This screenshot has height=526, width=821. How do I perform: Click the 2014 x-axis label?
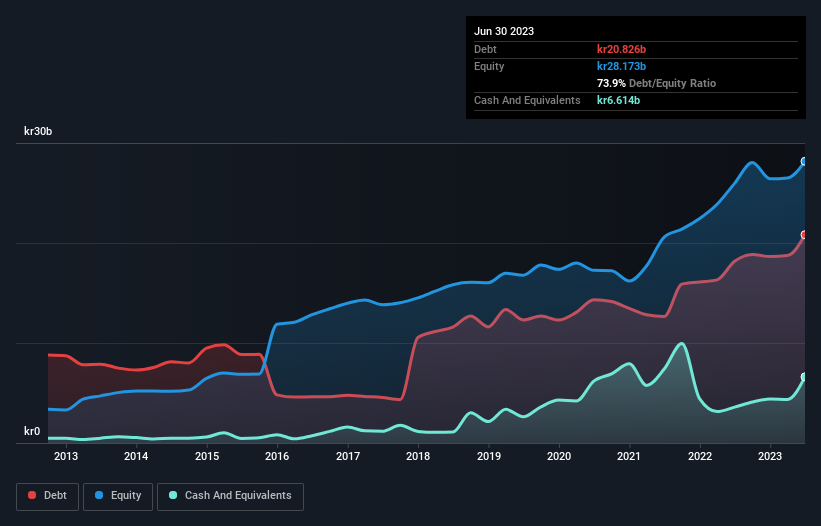[136, 456]
